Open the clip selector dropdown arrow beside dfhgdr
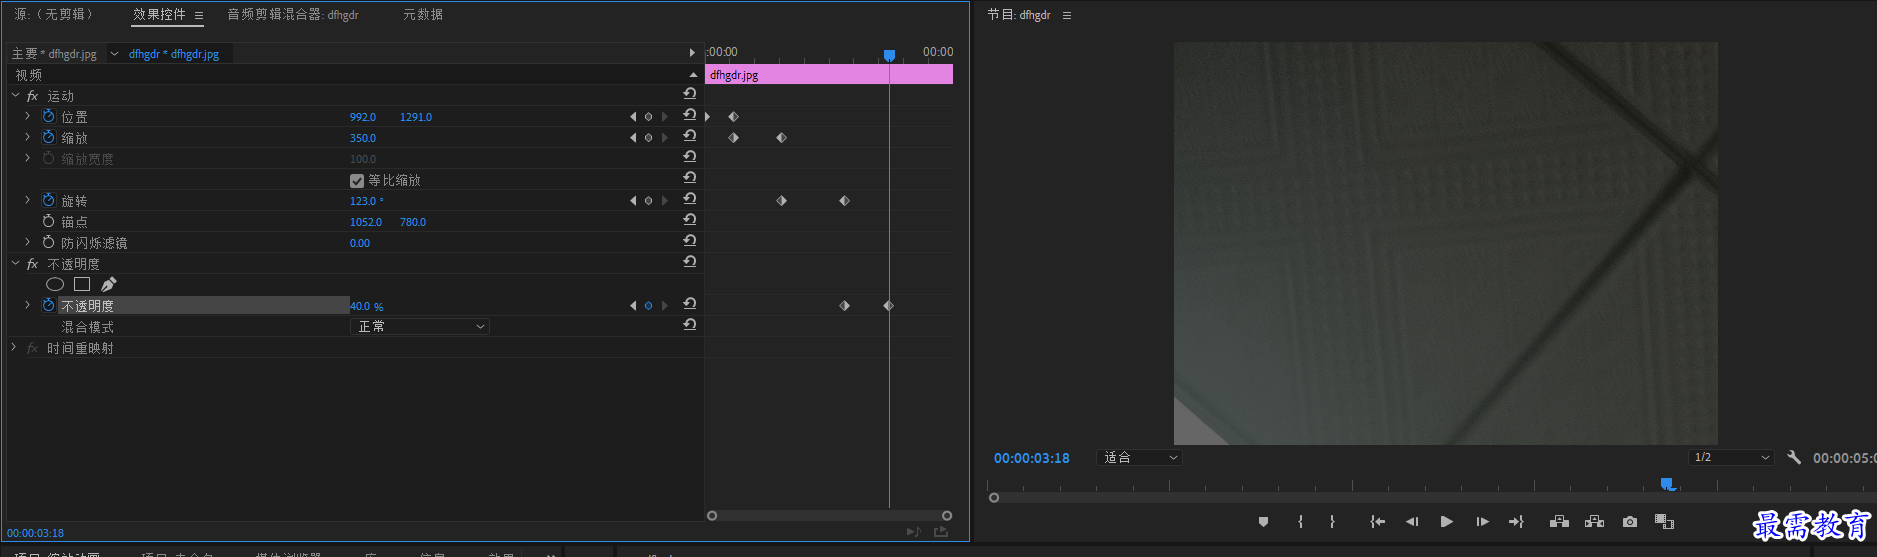The height and width of the screenshot is (557, 1877). (114, 54)
